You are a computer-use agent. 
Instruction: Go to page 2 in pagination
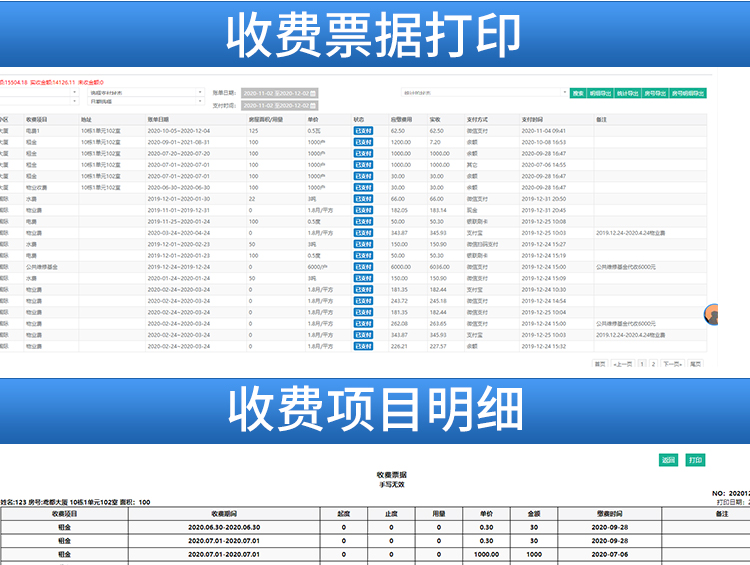coord(653,364)
